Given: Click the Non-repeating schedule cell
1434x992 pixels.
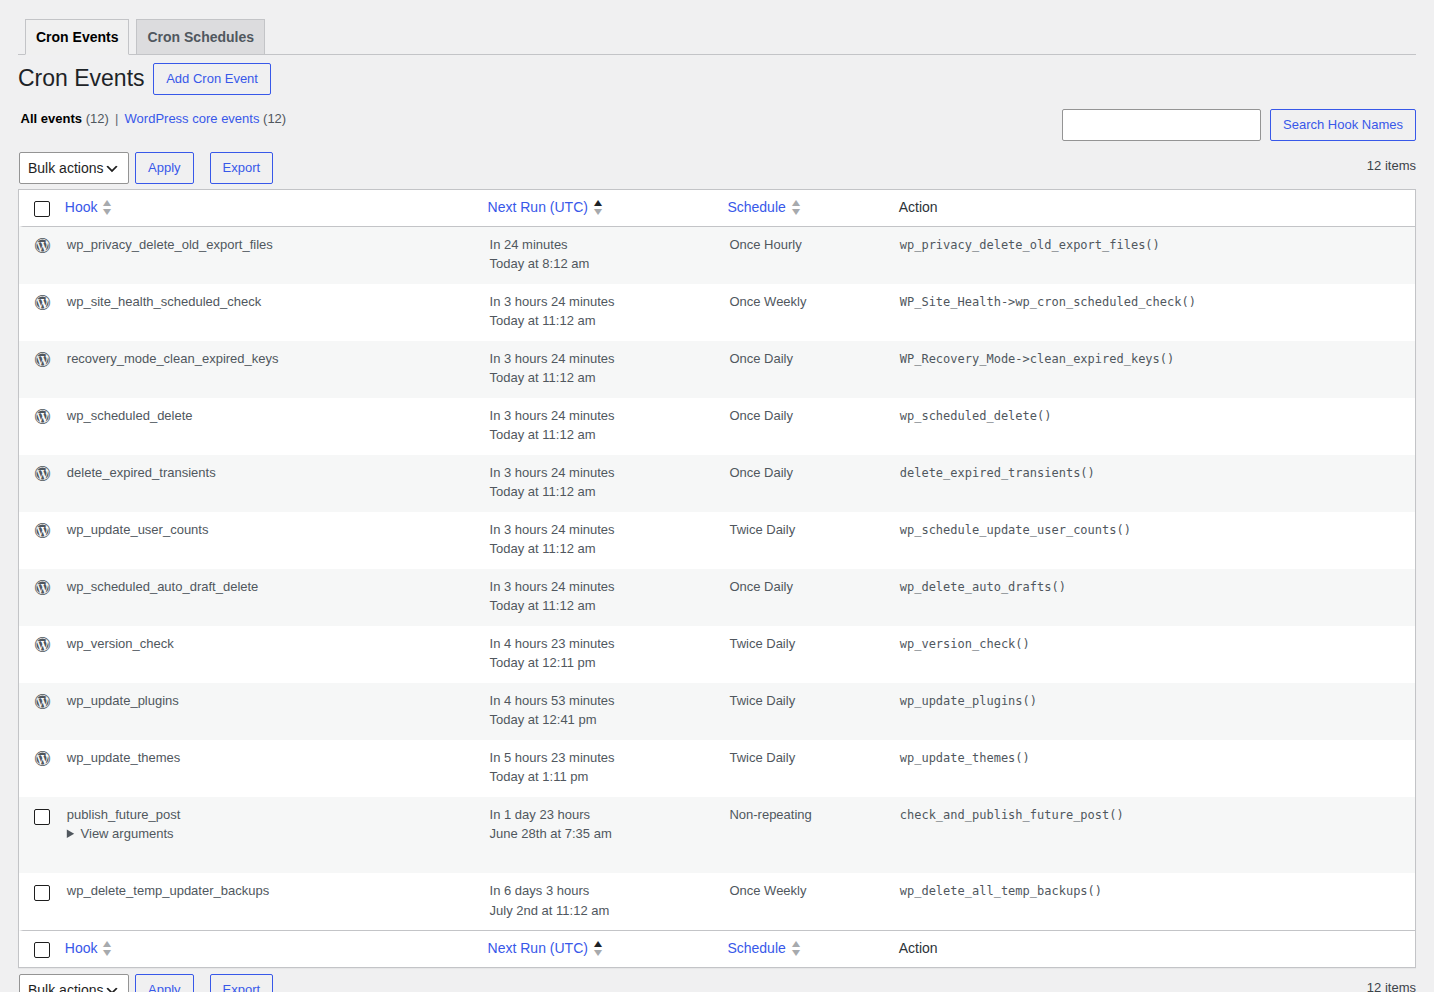Looking at the screenshot, I should (x=770, y=815).
